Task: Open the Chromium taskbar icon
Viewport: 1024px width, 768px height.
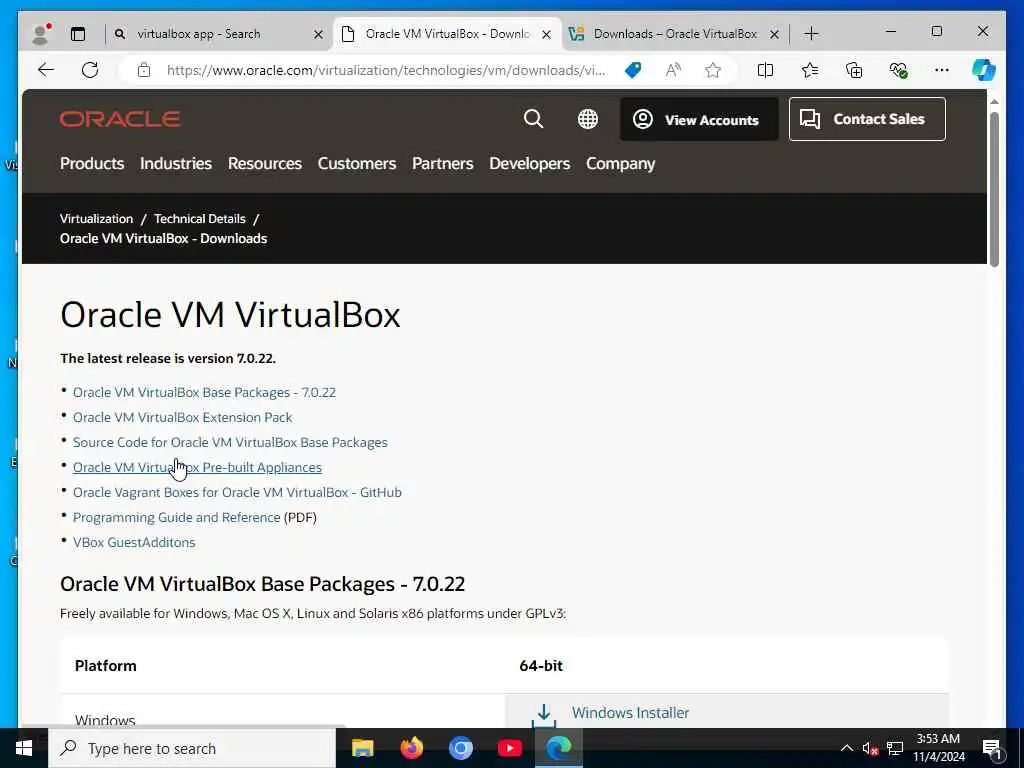Action: (x=460, y=748)
